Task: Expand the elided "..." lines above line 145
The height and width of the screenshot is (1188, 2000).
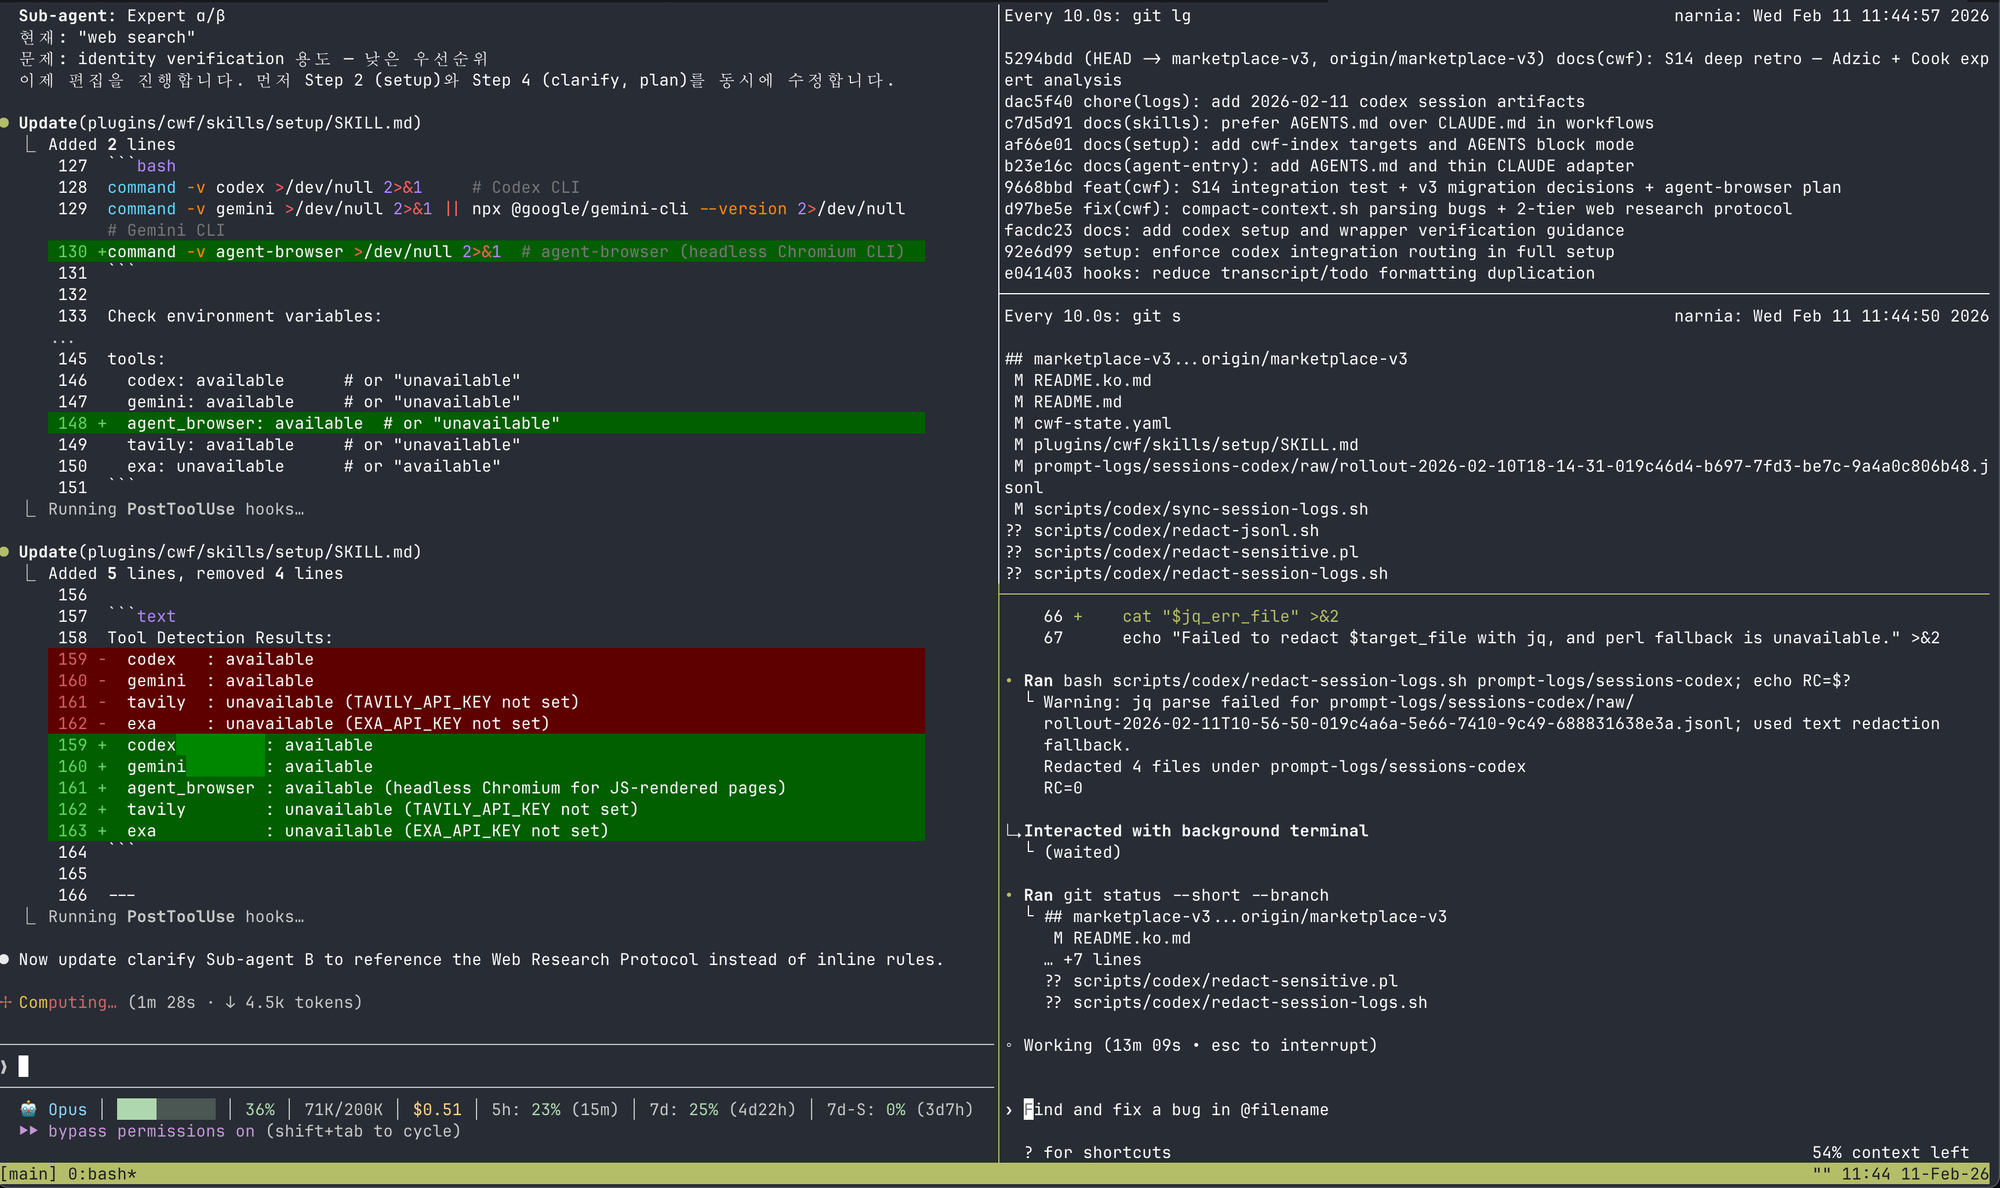Action: (x=62, y=338)
